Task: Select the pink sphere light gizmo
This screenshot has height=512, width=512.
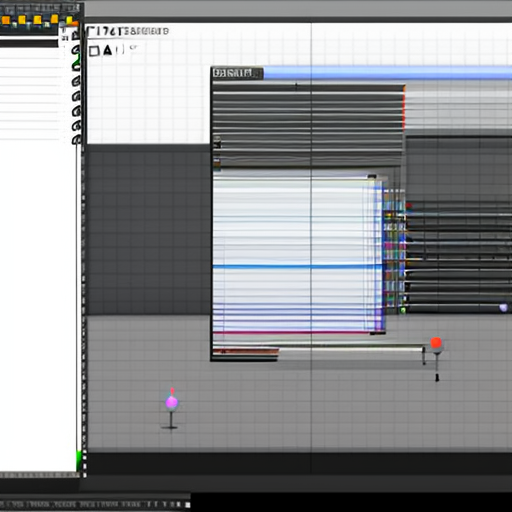Action: click(172, 402)
